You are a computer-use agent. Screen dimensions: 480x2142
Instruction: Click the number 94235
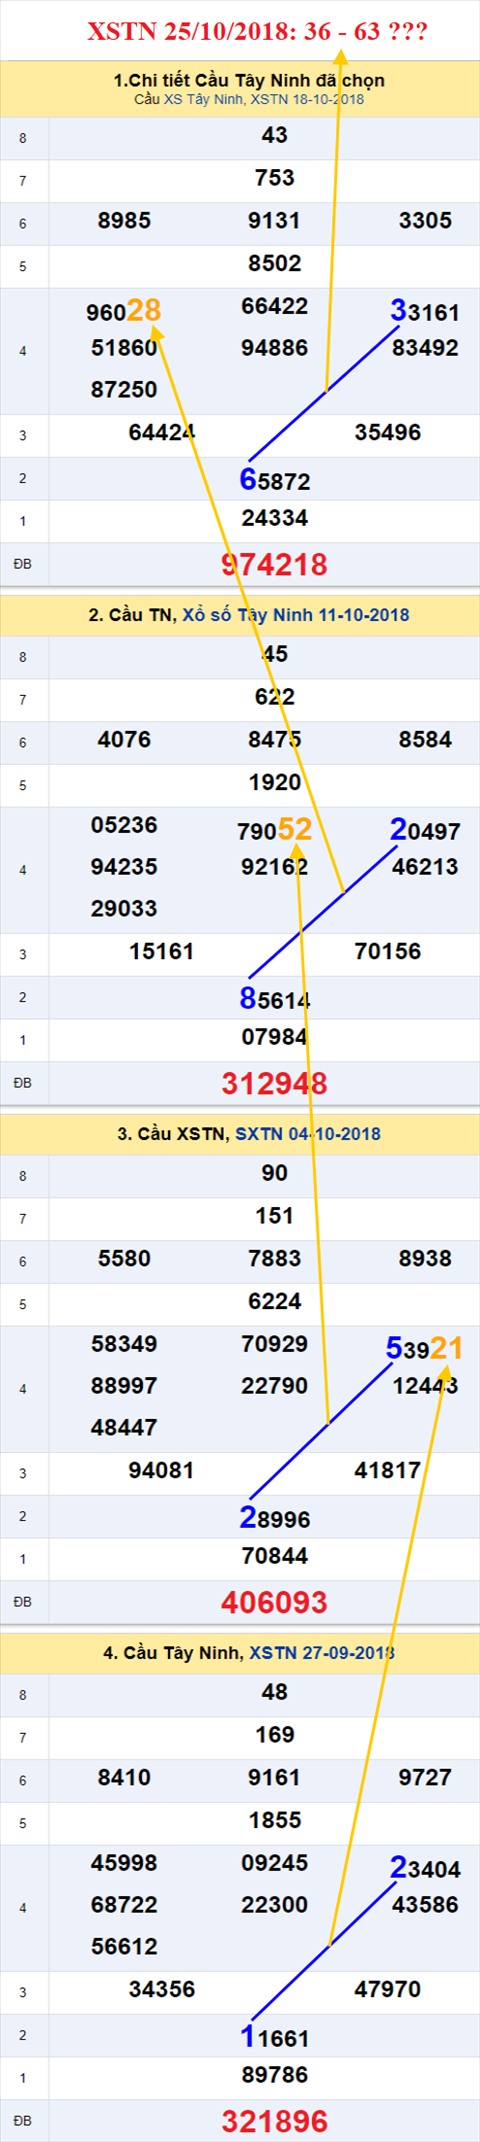124,867
